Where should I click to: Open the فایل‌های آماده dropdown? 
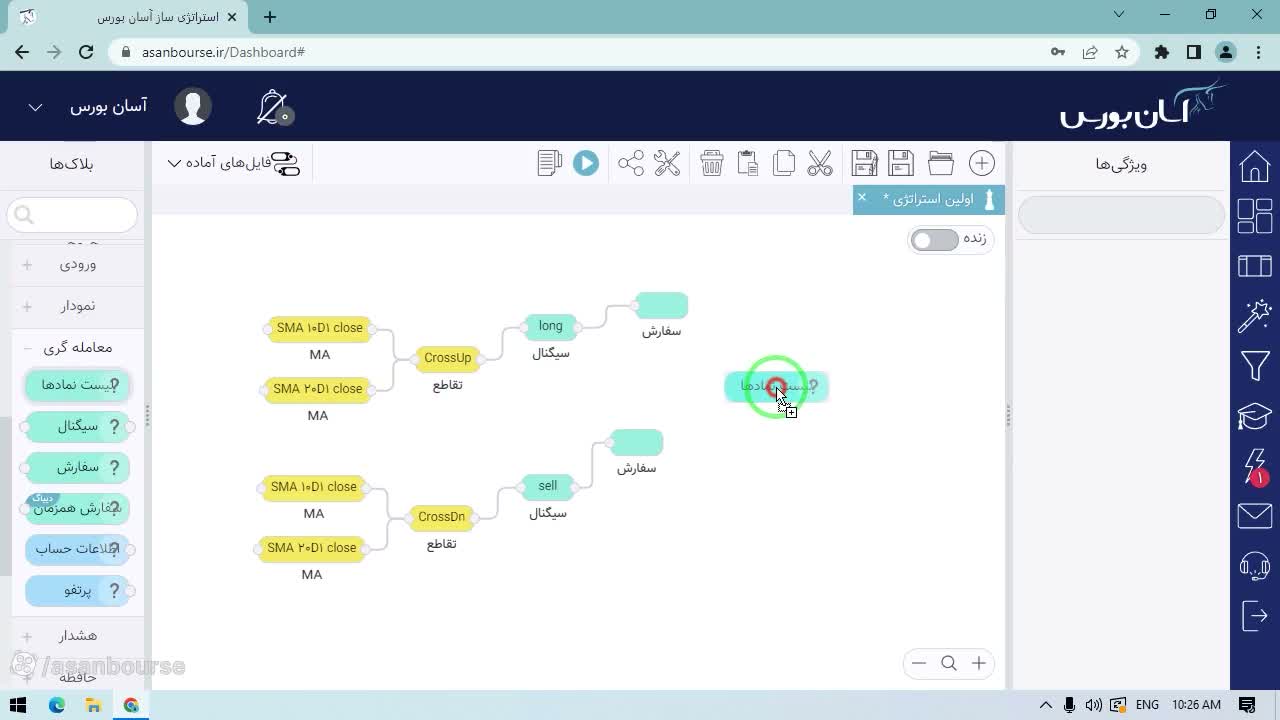coord(232,163)
